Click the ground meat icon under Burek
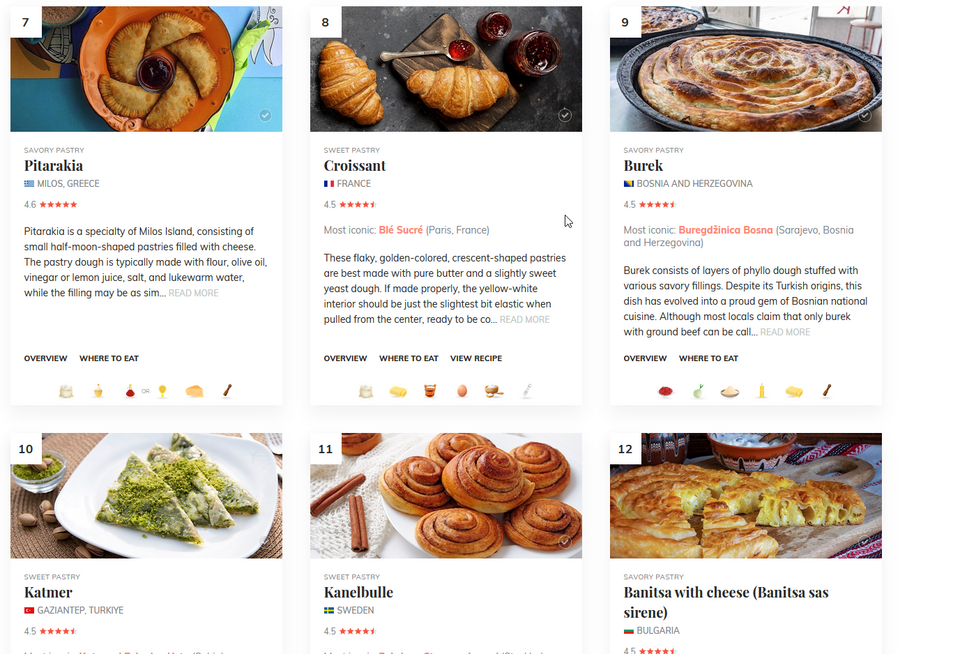This screenshot has width=960, height=654. [x=666, y=391]
